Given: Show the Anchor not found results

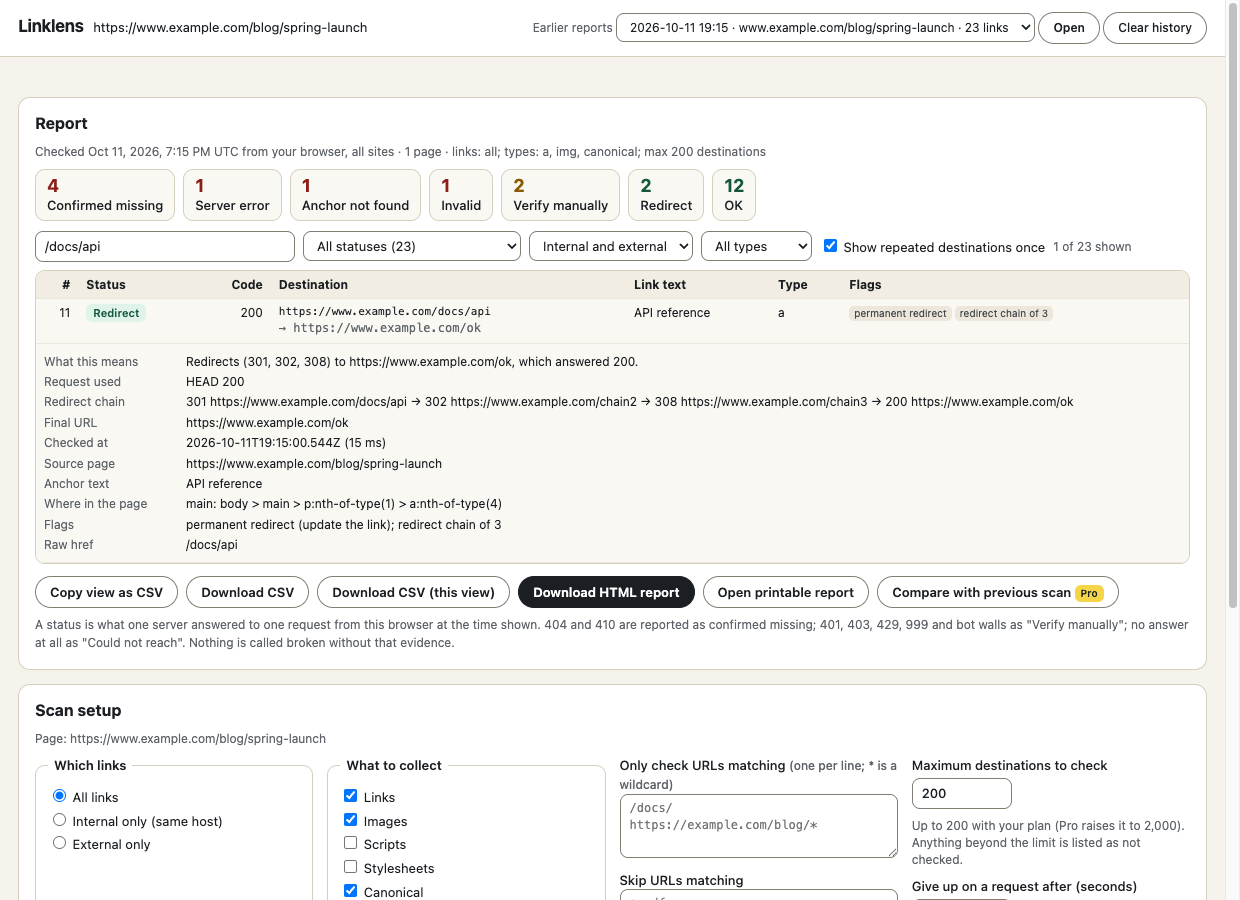Looking at the screenshot, I should [355, 195].
